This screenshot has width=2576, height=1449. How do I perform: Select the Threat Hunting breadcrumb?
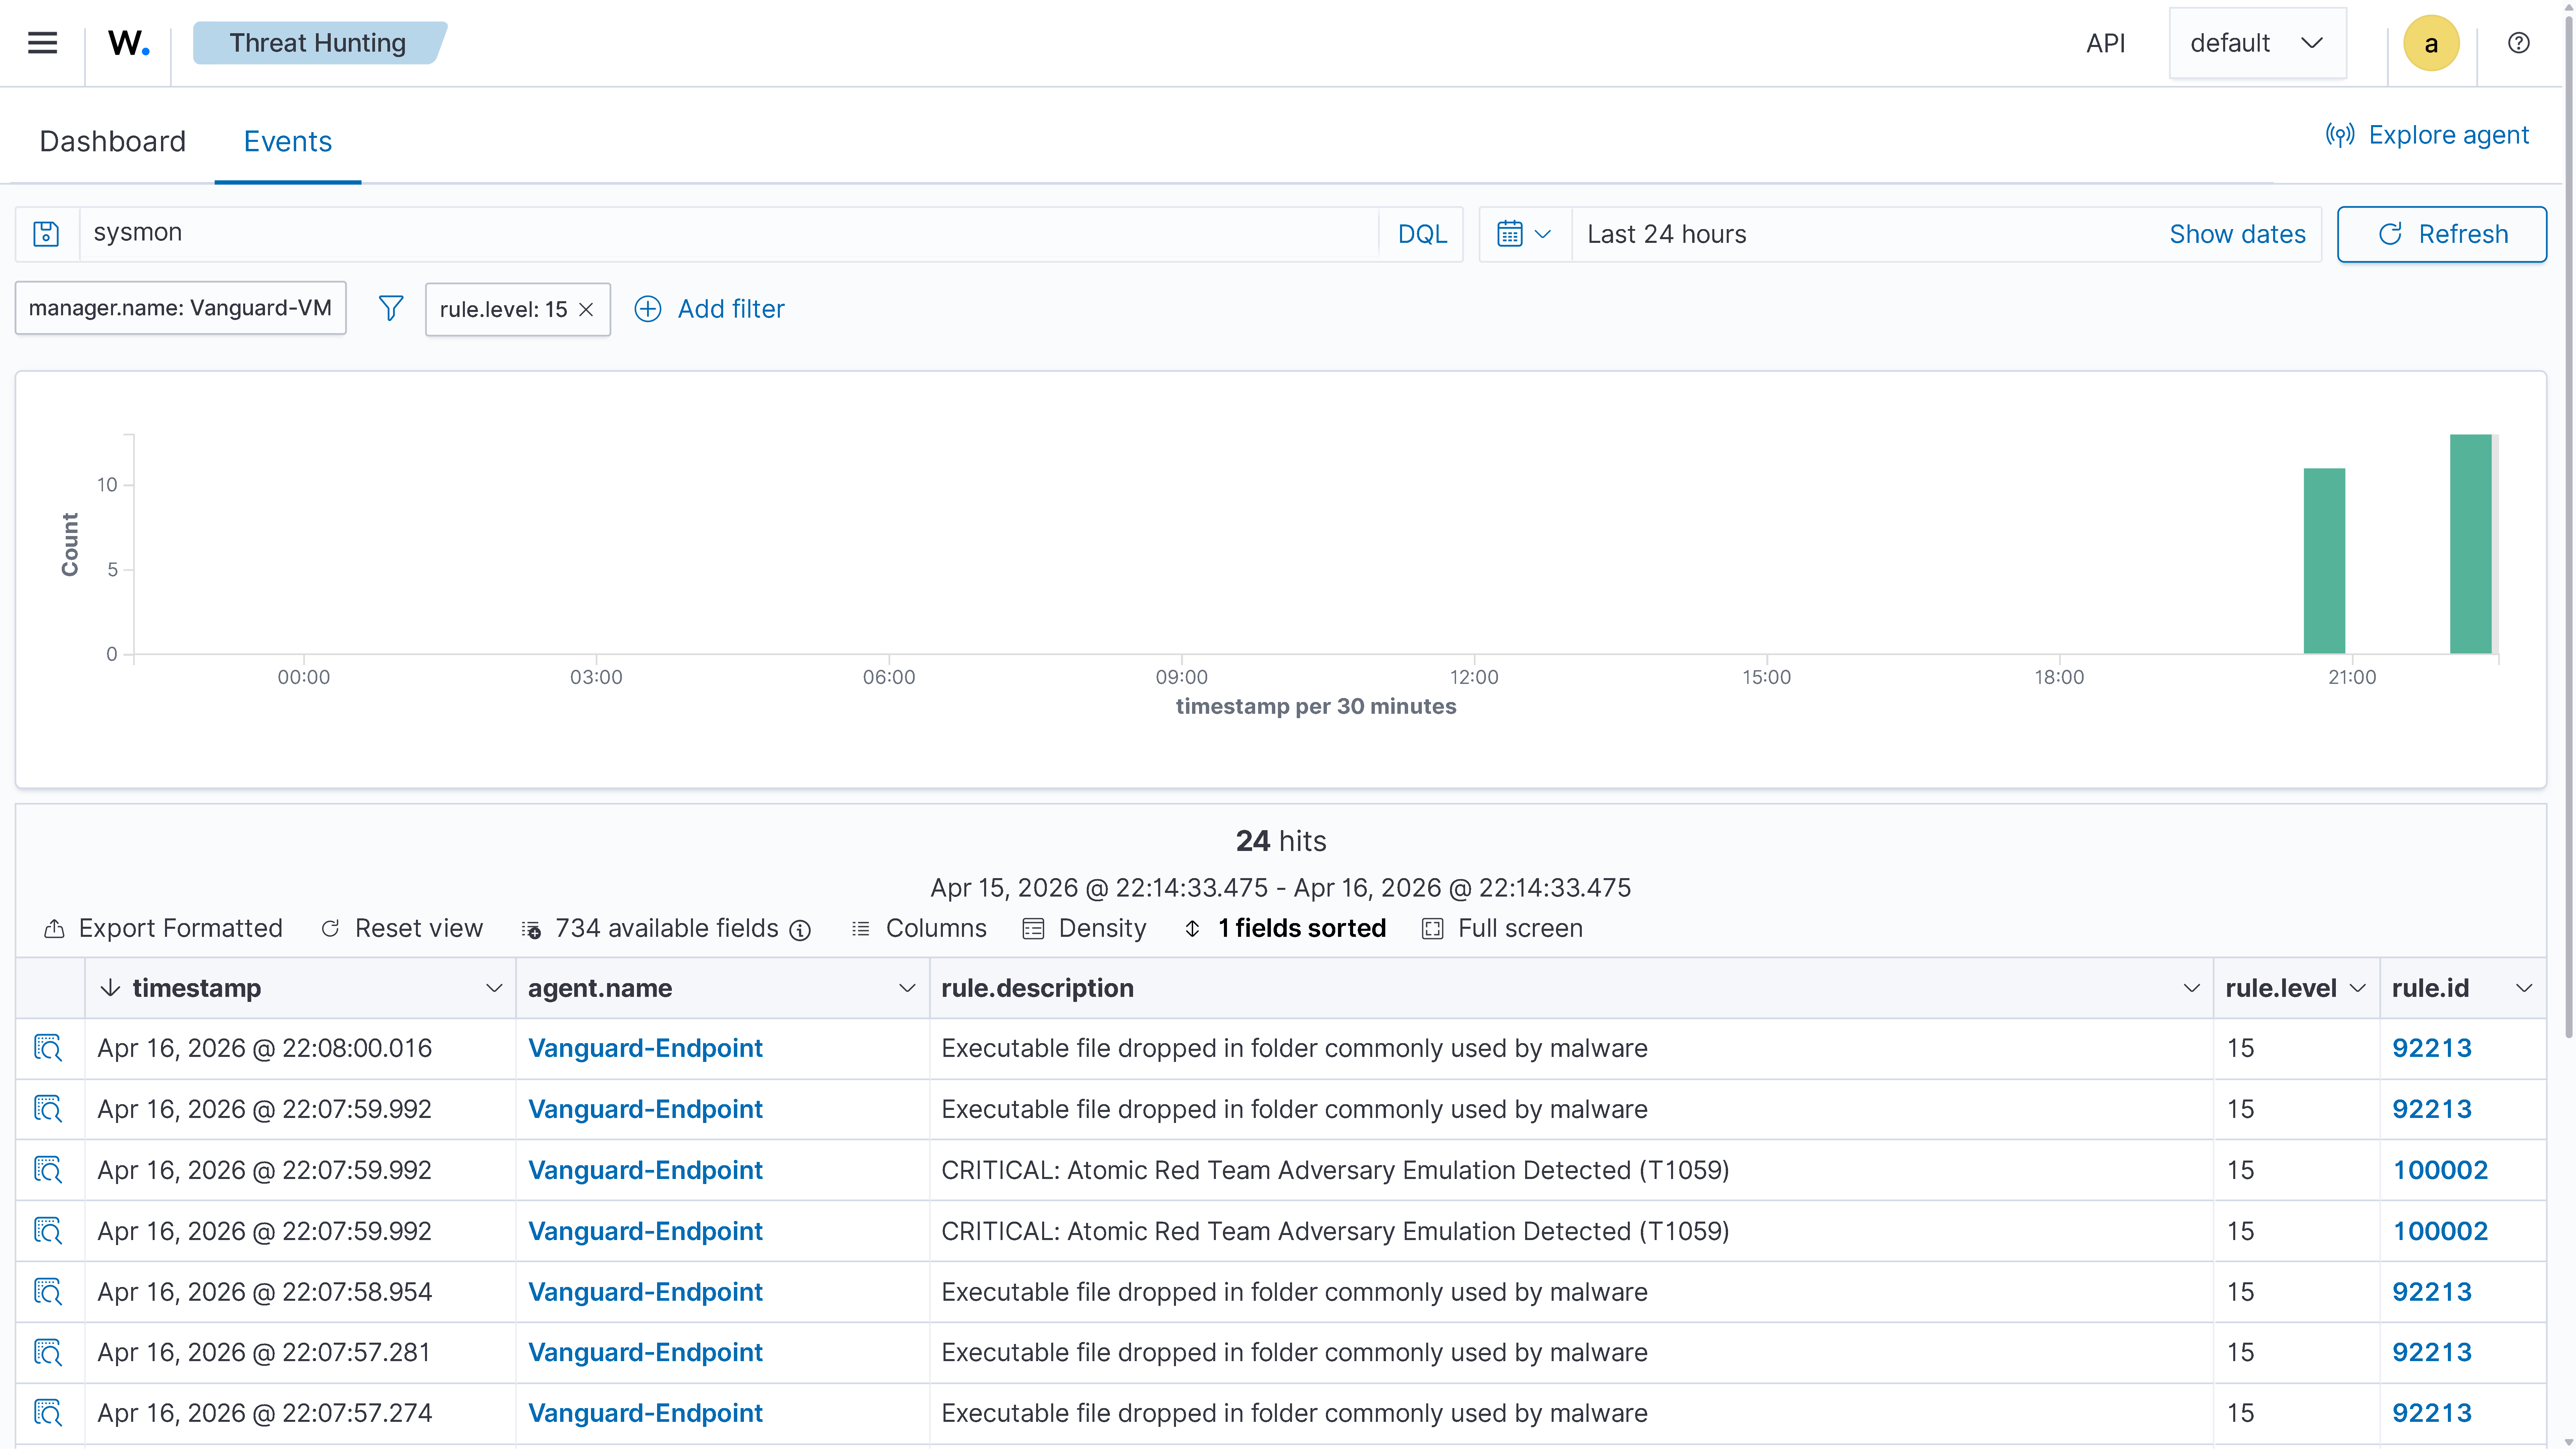[318, 43]
